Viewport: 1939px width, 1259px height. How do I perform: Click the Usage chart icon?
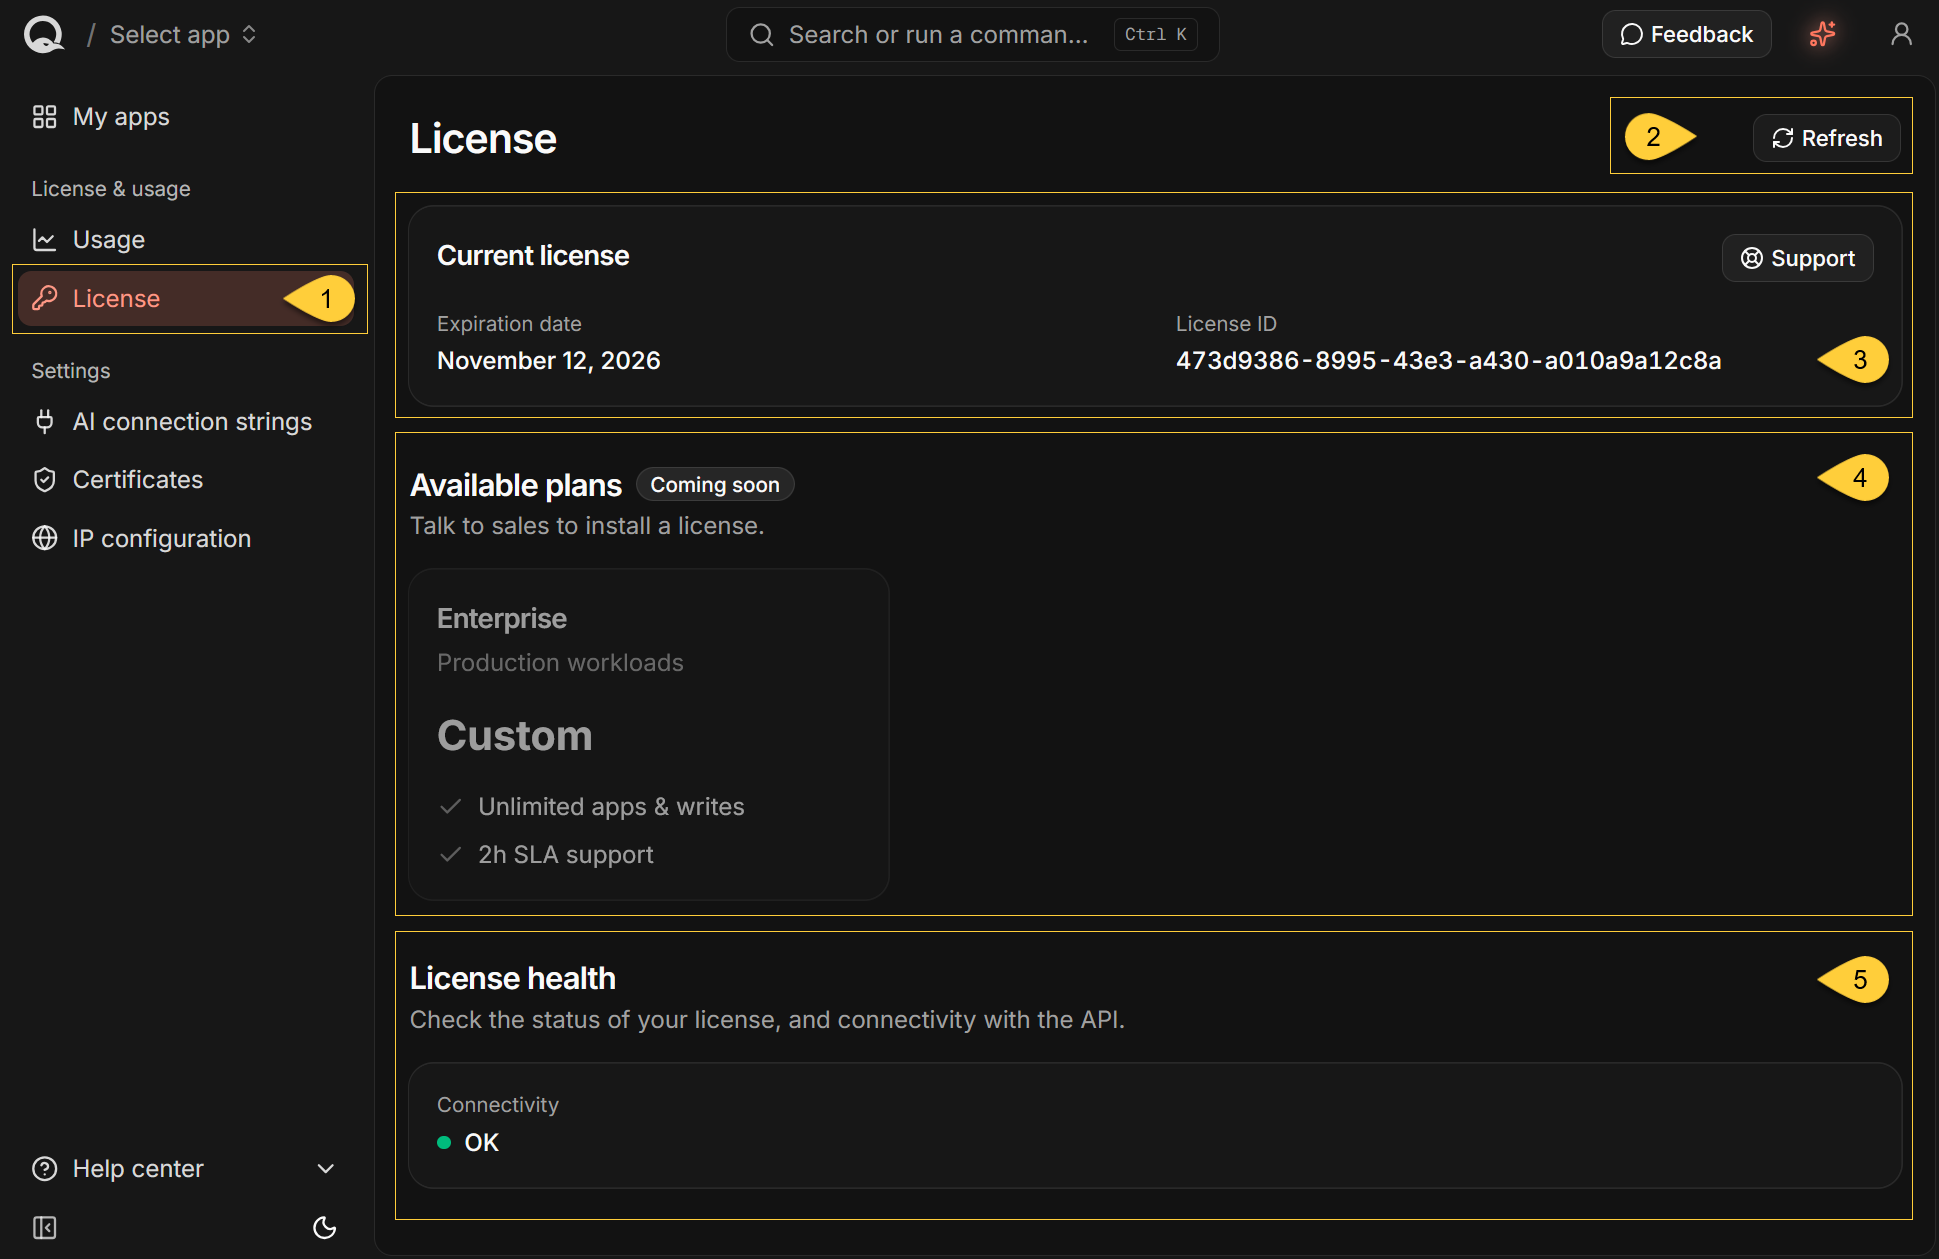(44, 240)
